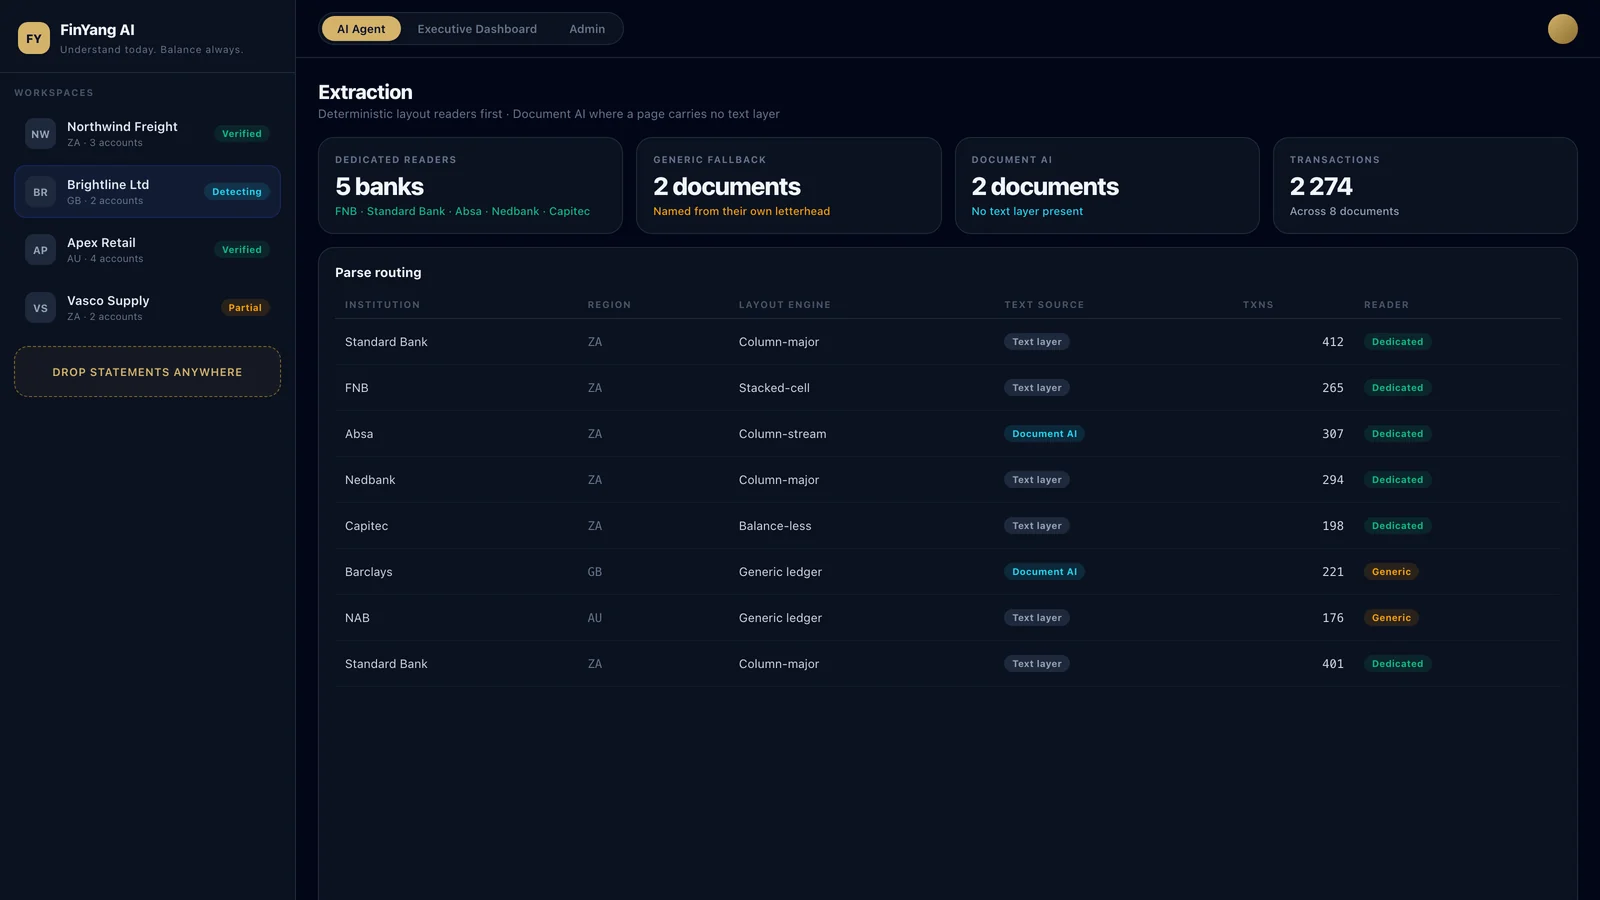Click the NW workspace avatar badge
The image size is (1600, 900).
click(40, 134)
